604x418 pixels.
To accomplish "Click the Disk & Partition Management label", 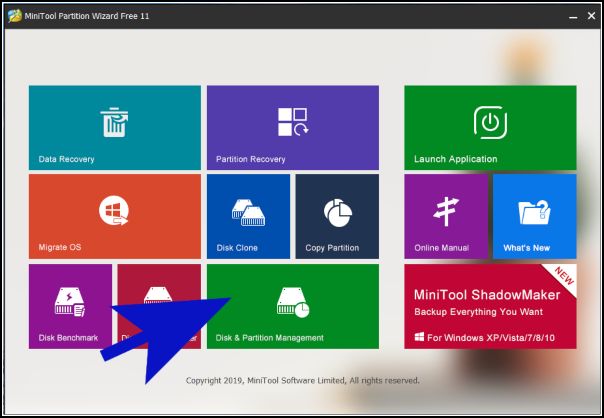I will click(x=269, y=338).
